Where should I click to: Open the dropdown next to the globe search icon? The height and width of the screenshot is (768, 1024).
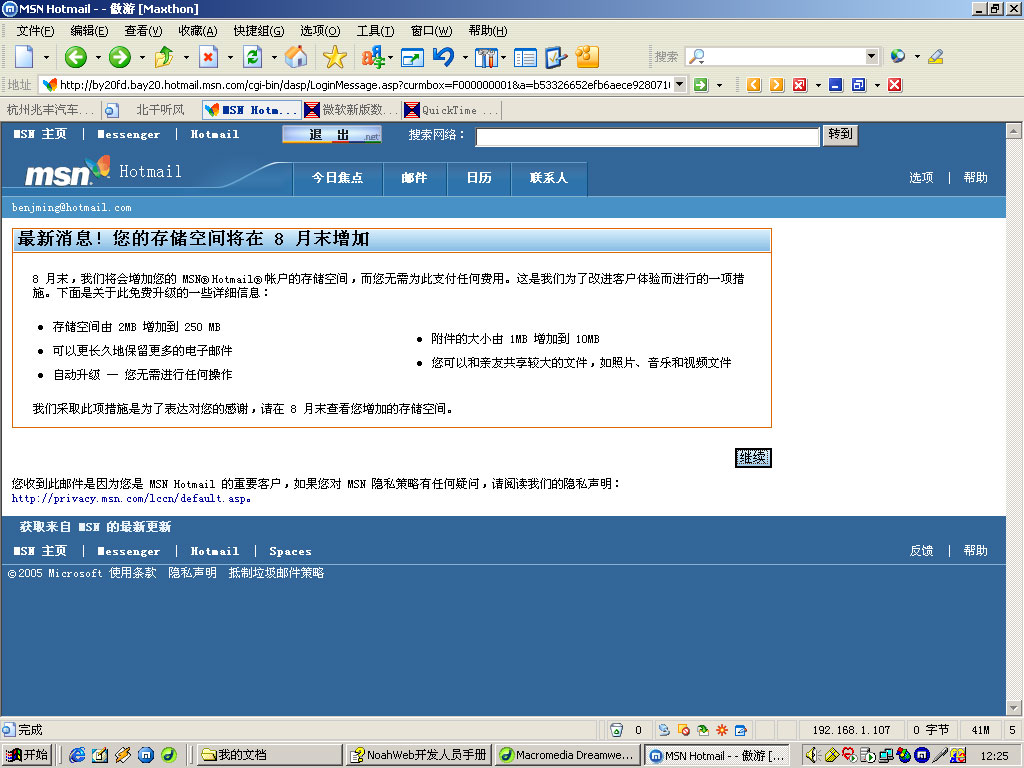(x=917, y=57)
